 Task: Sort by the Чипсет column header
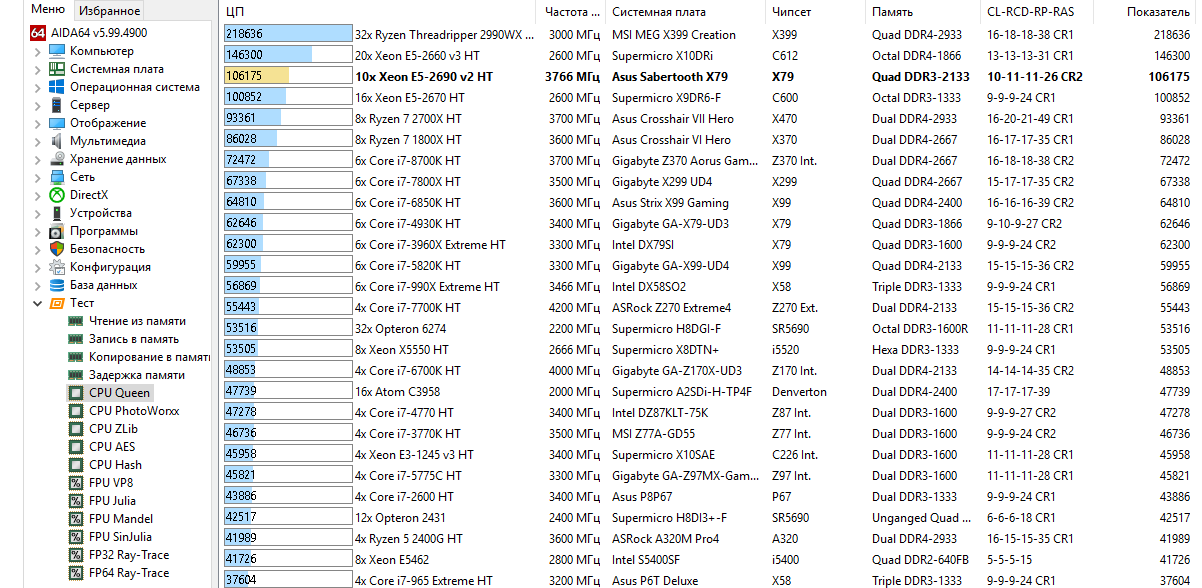815,12
